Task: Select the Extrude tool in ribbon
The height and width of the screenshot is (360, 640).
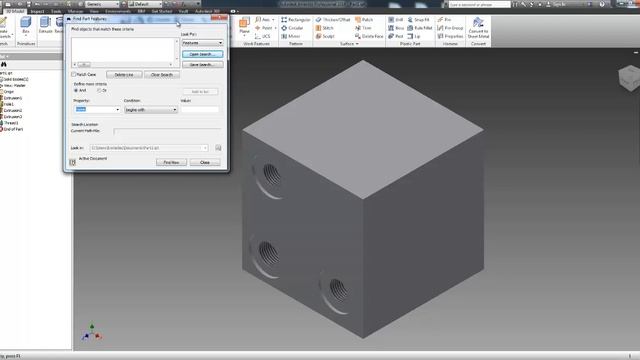Action: click(45, 24)
